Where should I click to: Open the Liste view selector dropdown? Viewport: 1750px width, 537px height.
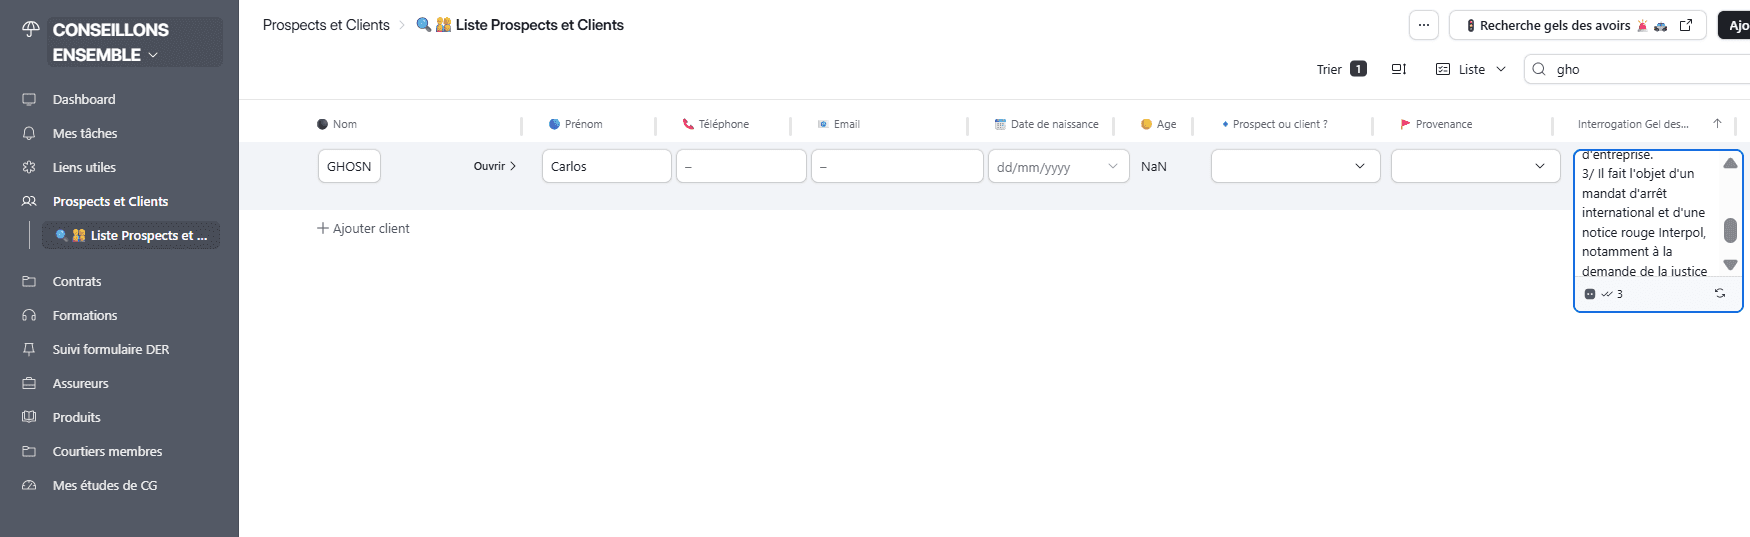[1471, 69]
